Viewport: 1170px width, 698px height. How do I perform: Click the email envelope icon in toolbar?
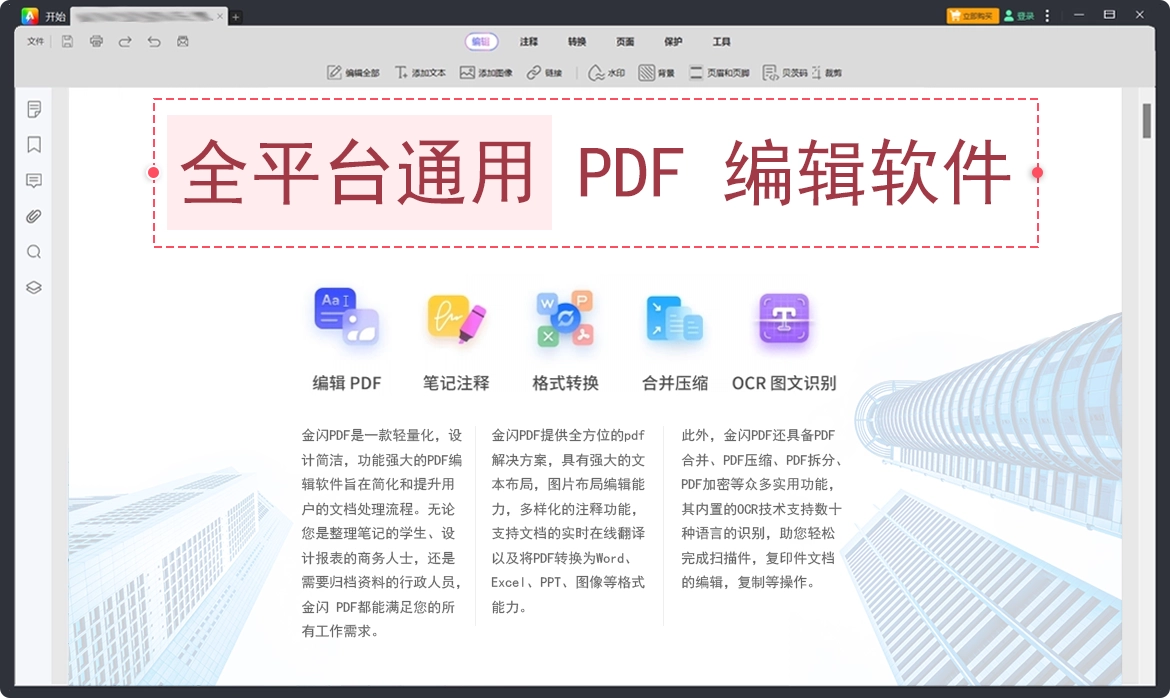[x=183, y=42]
